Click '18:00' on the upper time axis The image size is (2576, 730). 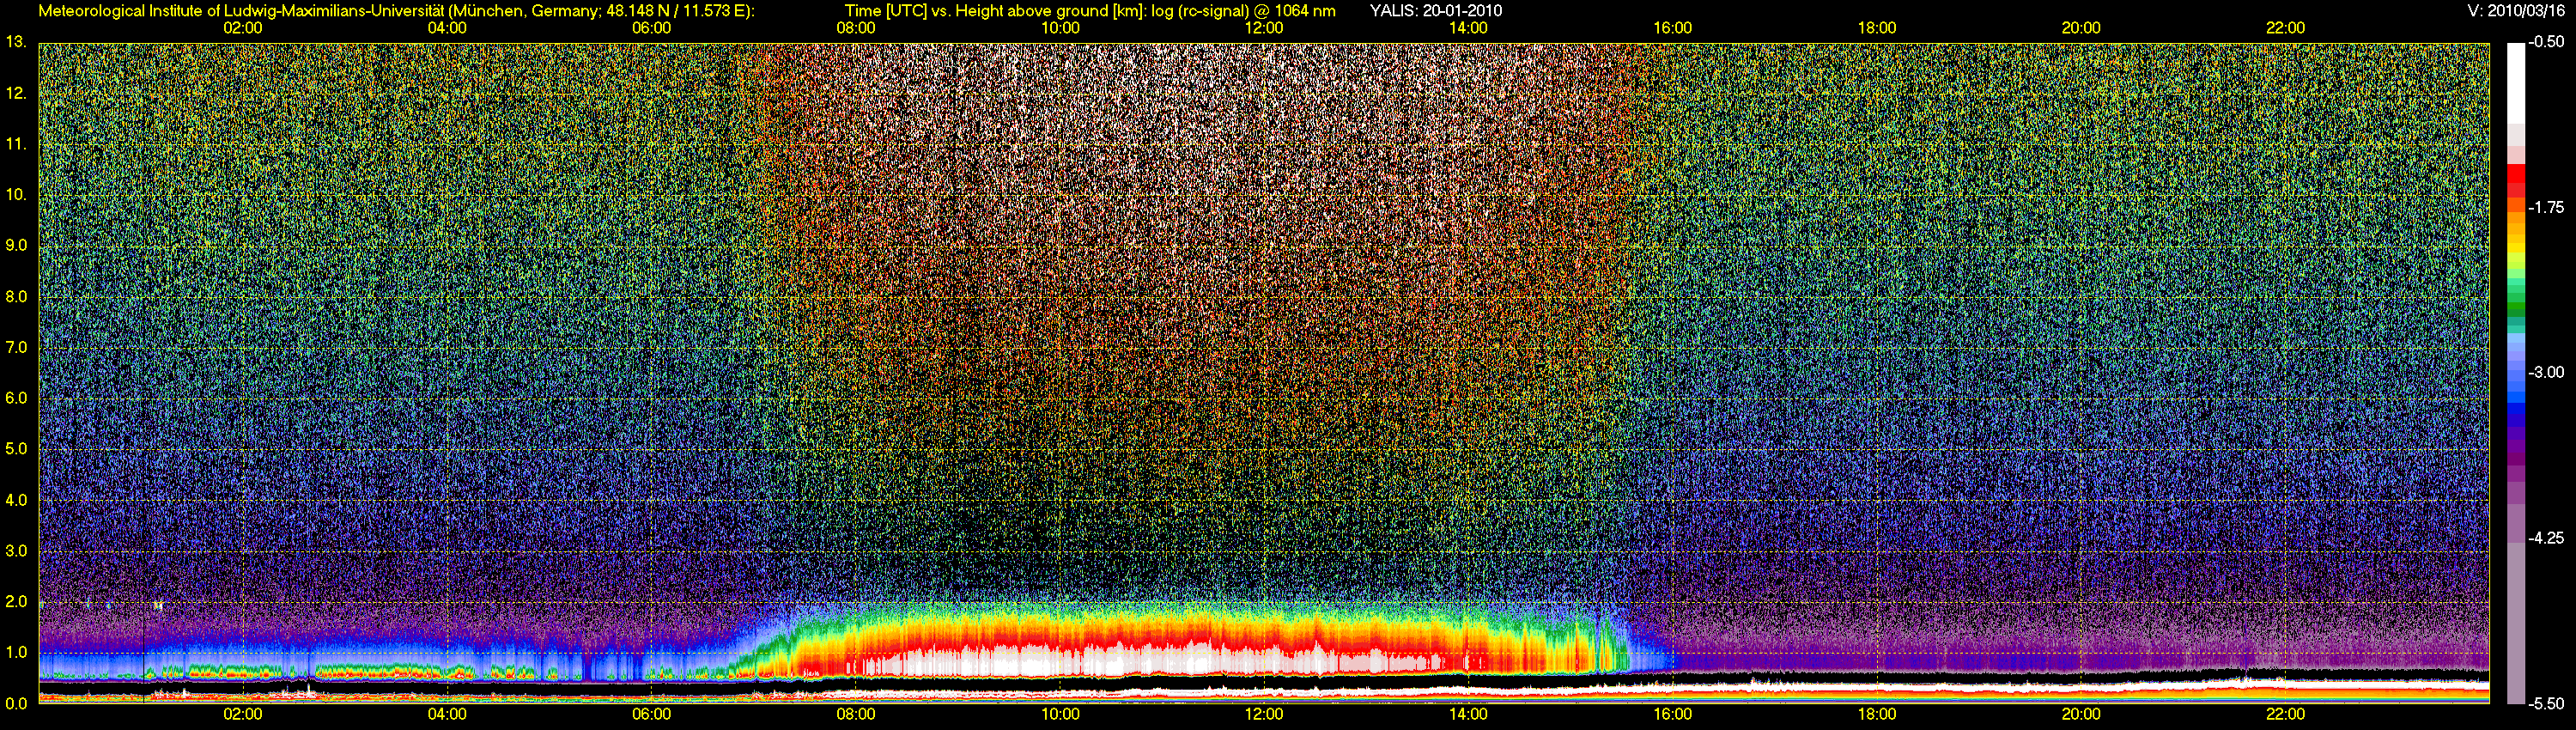1877,28
